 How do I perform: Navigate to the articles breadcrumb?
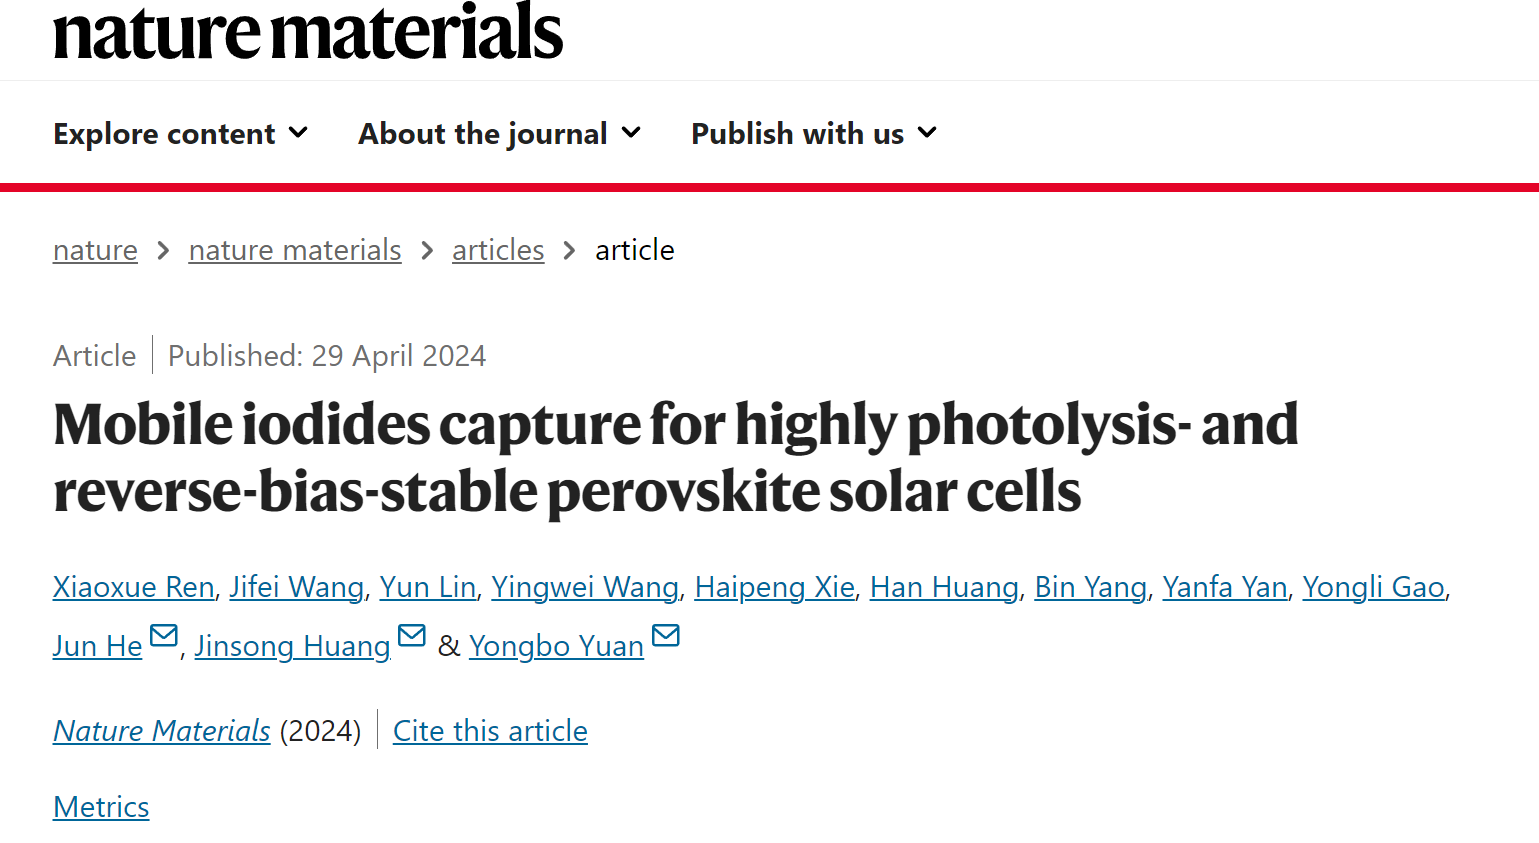tap(498, 250)
